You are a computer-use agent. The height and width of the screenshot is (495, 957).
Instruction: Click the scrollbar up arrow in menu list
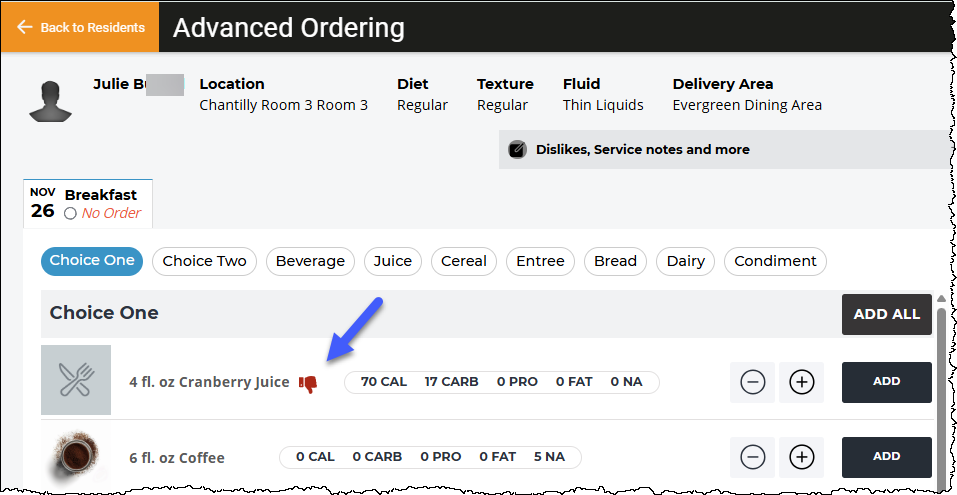tap(942, 299)
